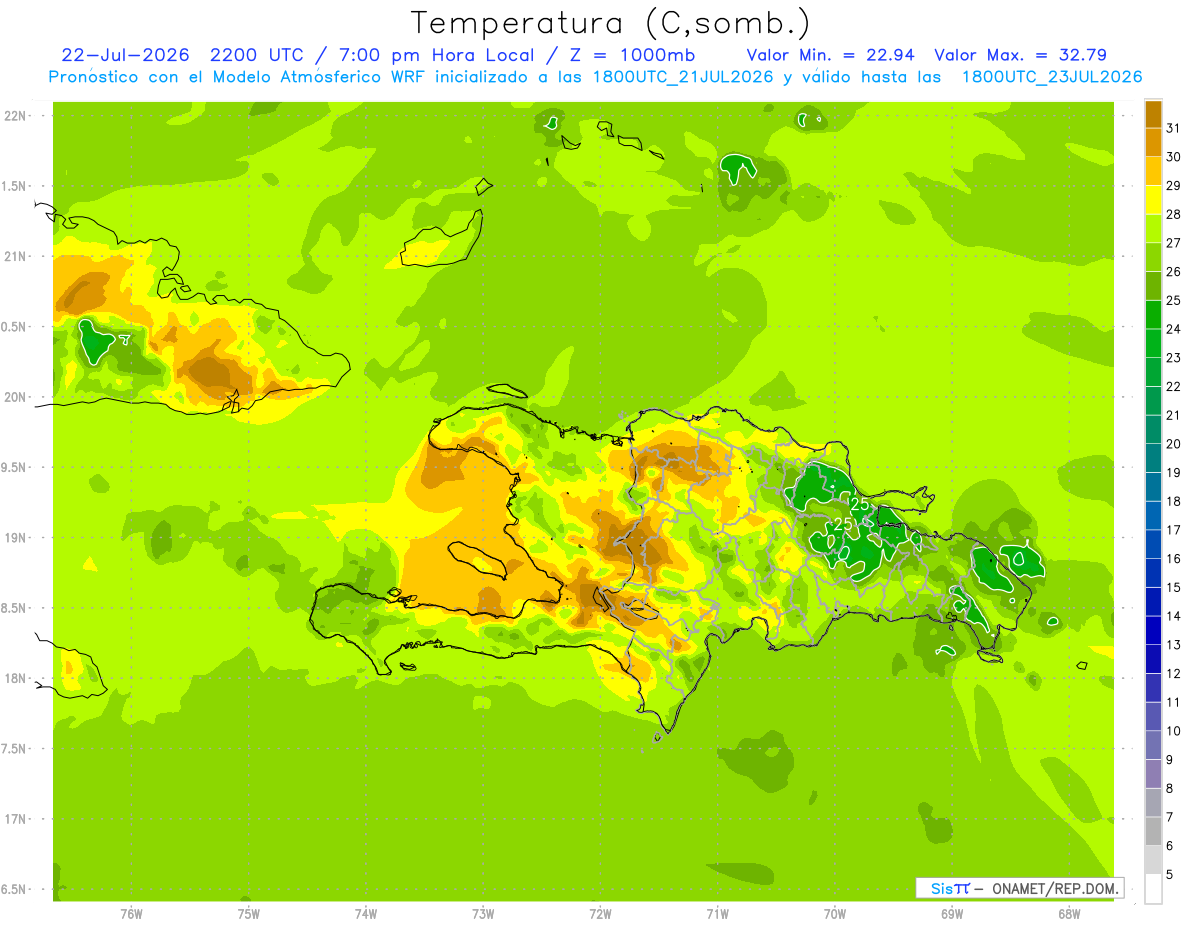The width and height of the screenshot is (1200, 927).
Task: Click the "9.5N" latitude label
Action: (x=14, y=467)
